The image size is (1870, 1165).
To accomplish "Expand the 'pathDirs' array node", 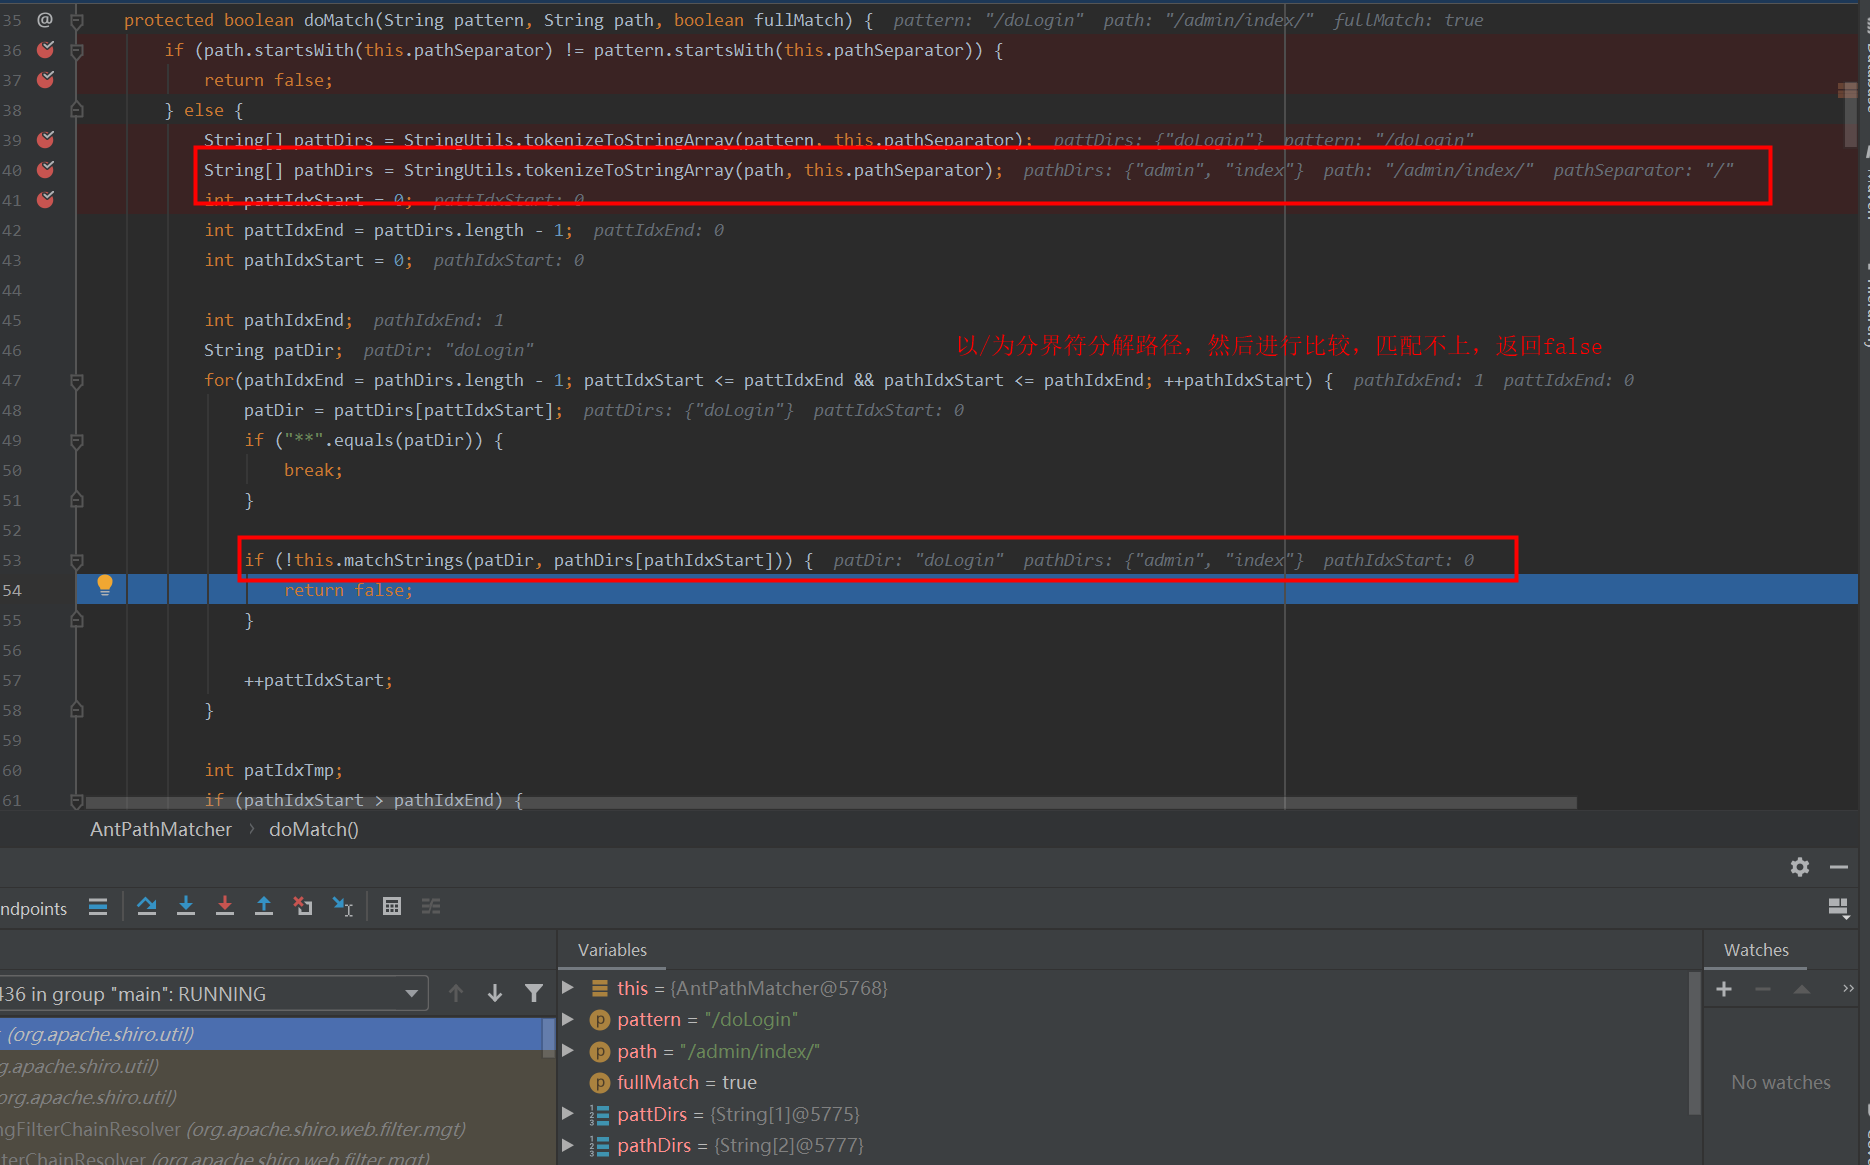I will 568,1144.
